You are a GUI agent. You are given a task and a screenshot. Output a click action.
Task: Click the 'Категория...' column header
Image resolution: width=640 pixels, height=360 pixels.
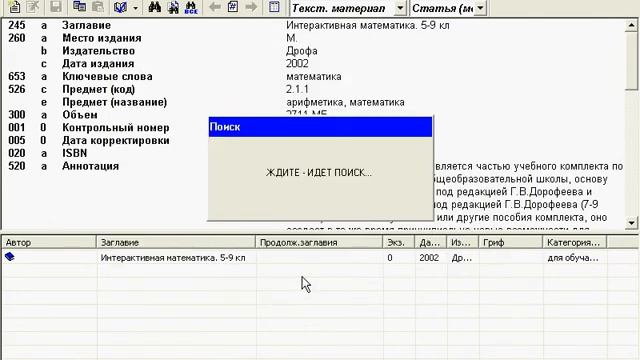574,242
